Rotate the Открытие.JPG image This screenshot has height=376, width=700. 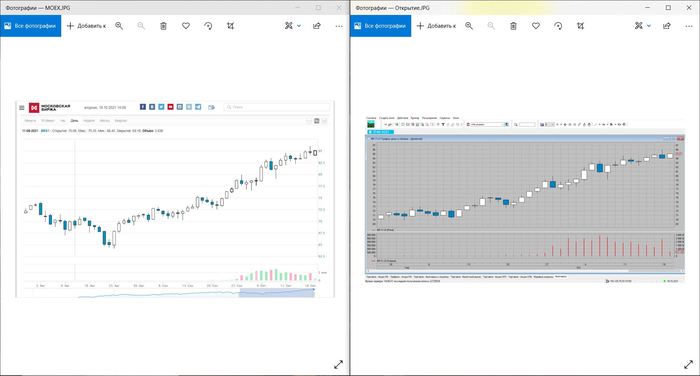coord(558,26)
